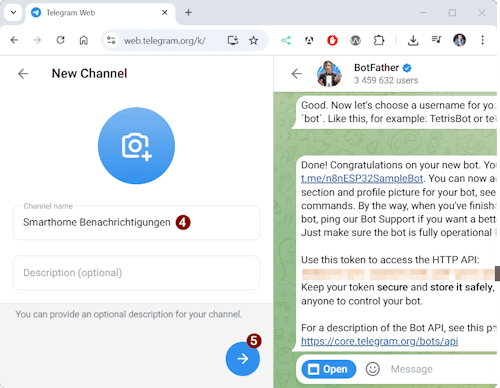The height and width of the screenshot is (388, 500).
Task: Maximize the browser window
Action: [x=452, y=13]
